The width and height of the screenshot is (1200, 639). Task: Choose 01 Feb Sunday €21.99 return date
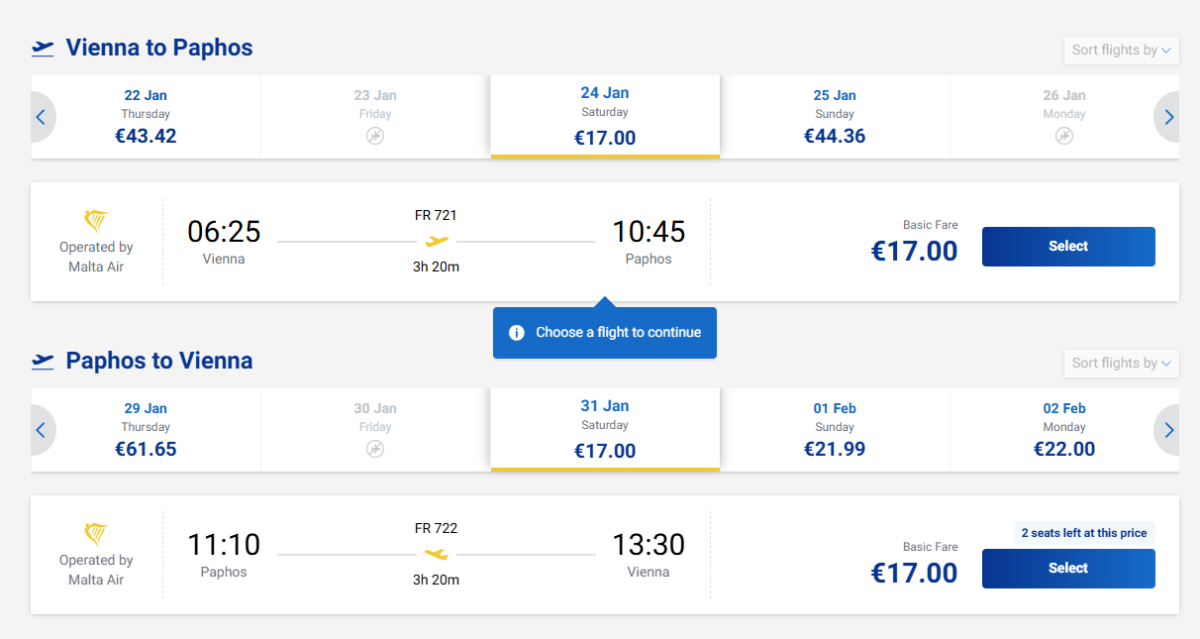[835, 430]
